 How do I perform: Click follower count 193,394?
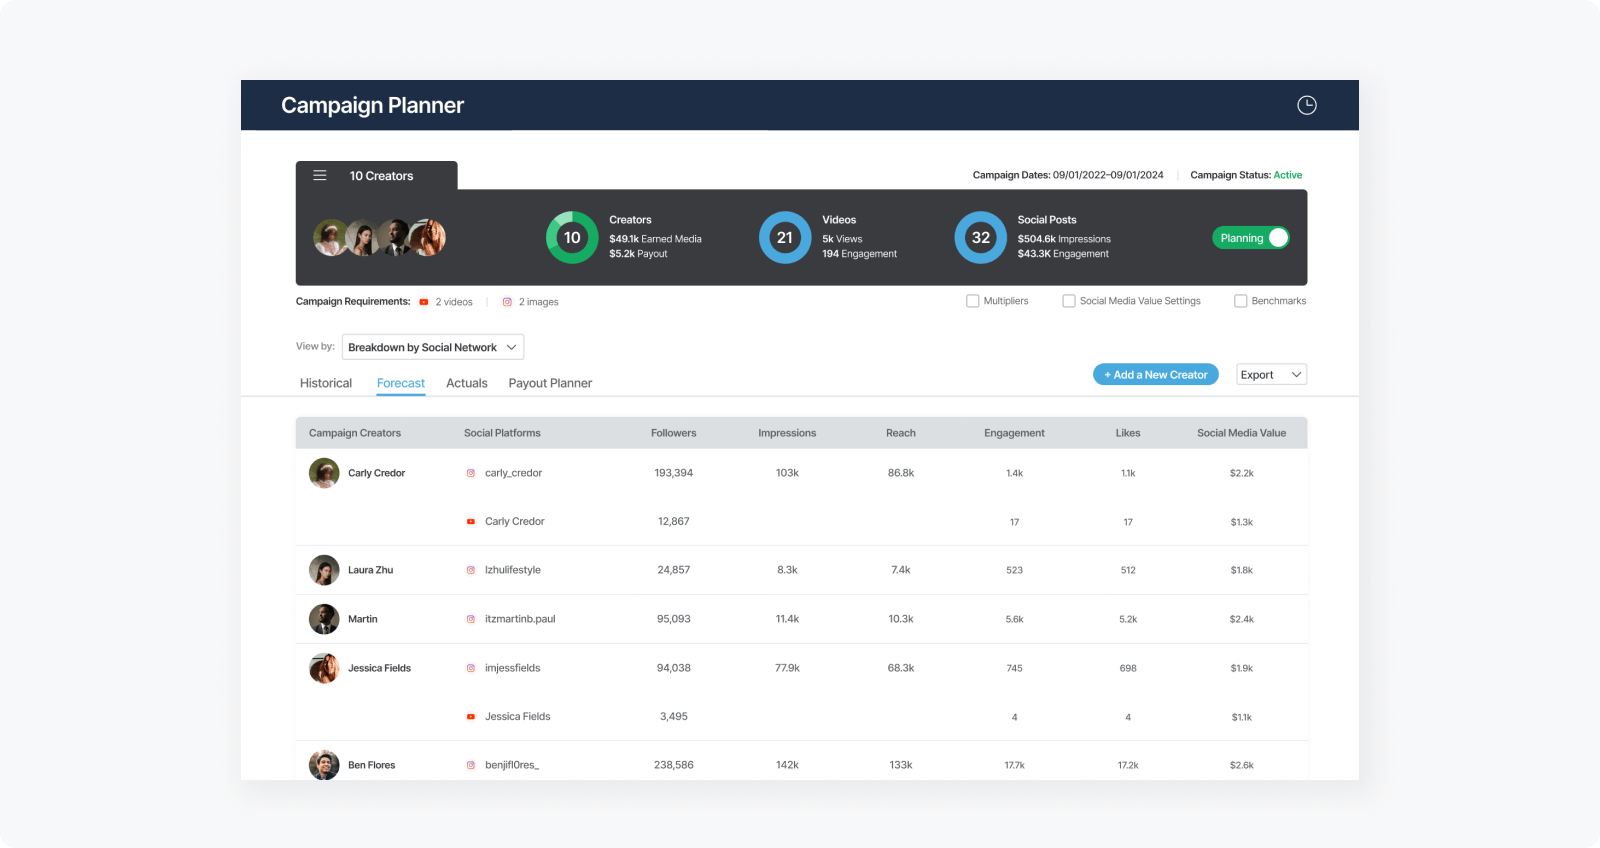(x=674, y=473)
